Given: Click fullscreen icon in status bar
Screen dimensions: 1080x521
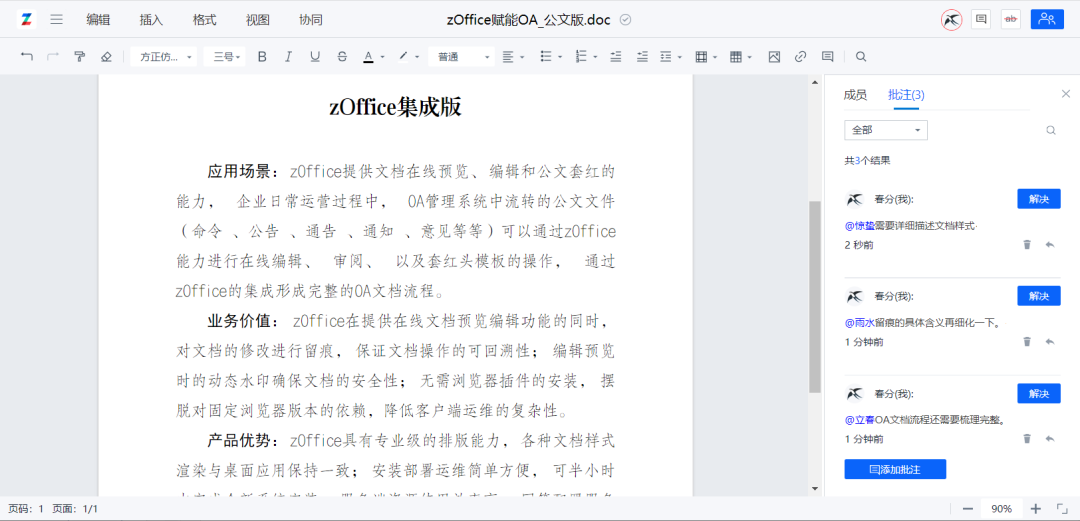Looking at the screenshot, I should [x=1061, y=509].
